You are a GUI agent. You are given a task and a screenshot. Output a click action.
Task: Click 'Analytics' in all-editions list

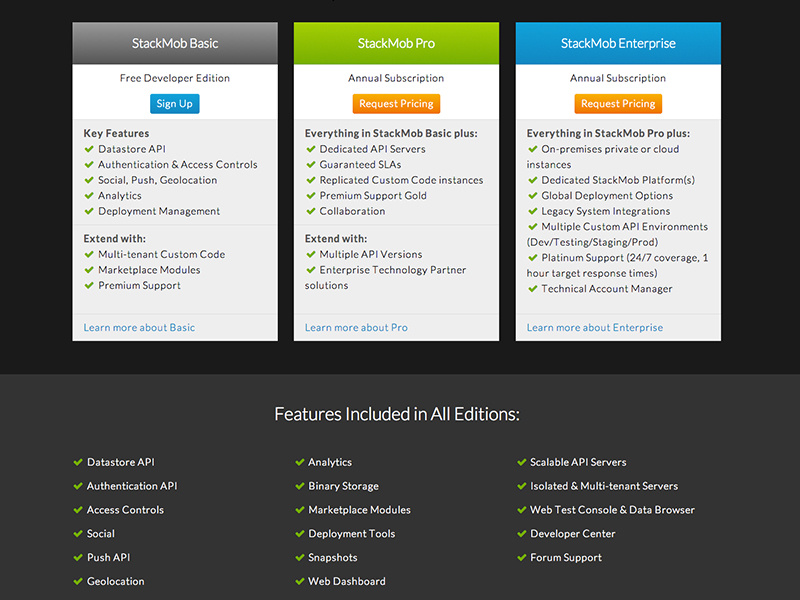coord(330,462)
